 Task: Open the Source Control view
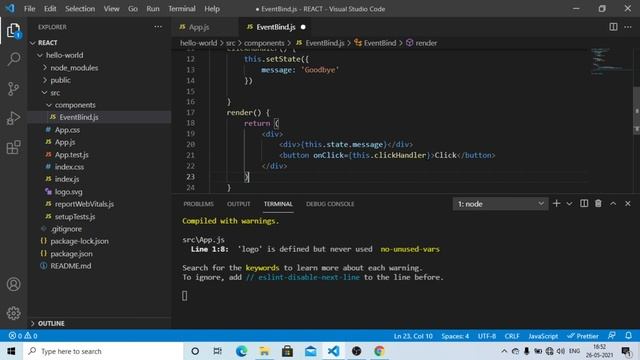13,89
